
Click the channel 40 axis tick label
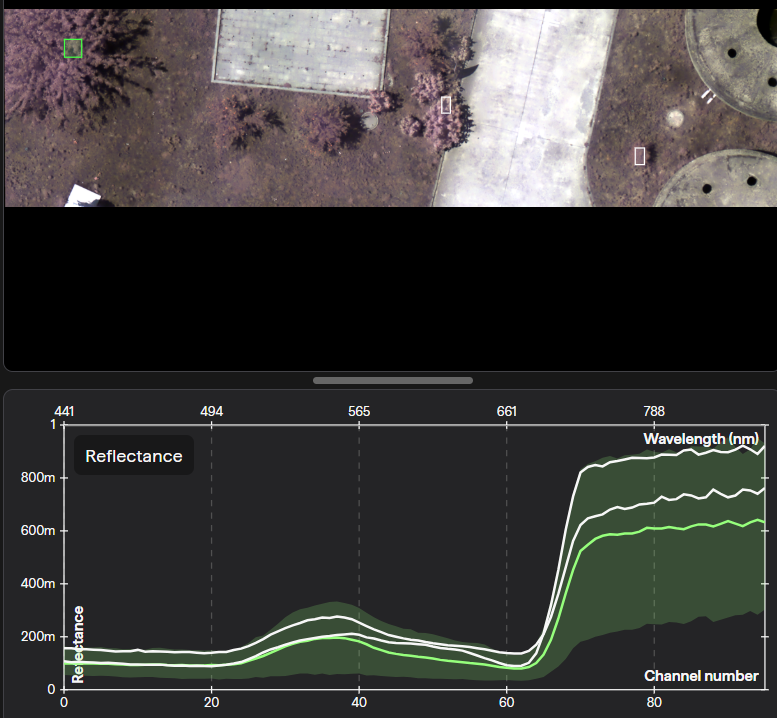pyautogui.click(x=359, y=703)
